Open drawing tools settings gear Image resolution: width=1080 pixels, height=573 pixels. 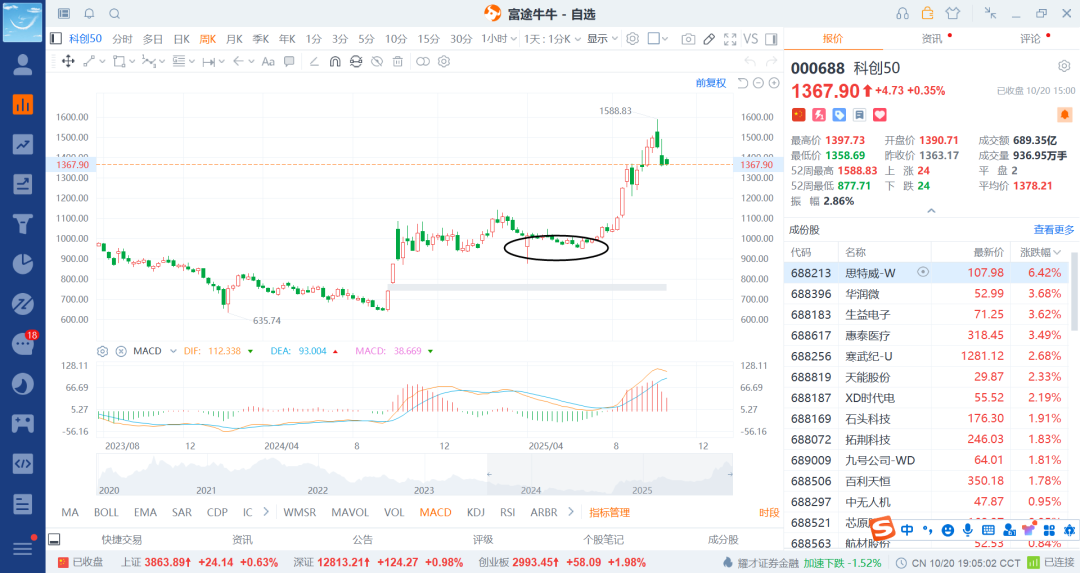tap(444, 61)
